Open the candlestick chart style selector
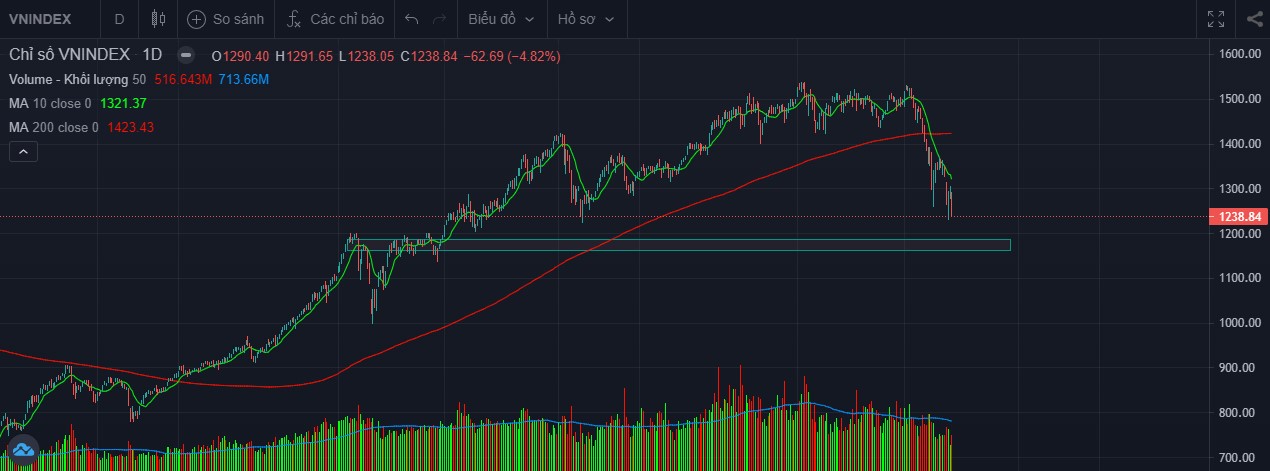This screenshot has width=1270, height=471. click(x=157, y=19)
